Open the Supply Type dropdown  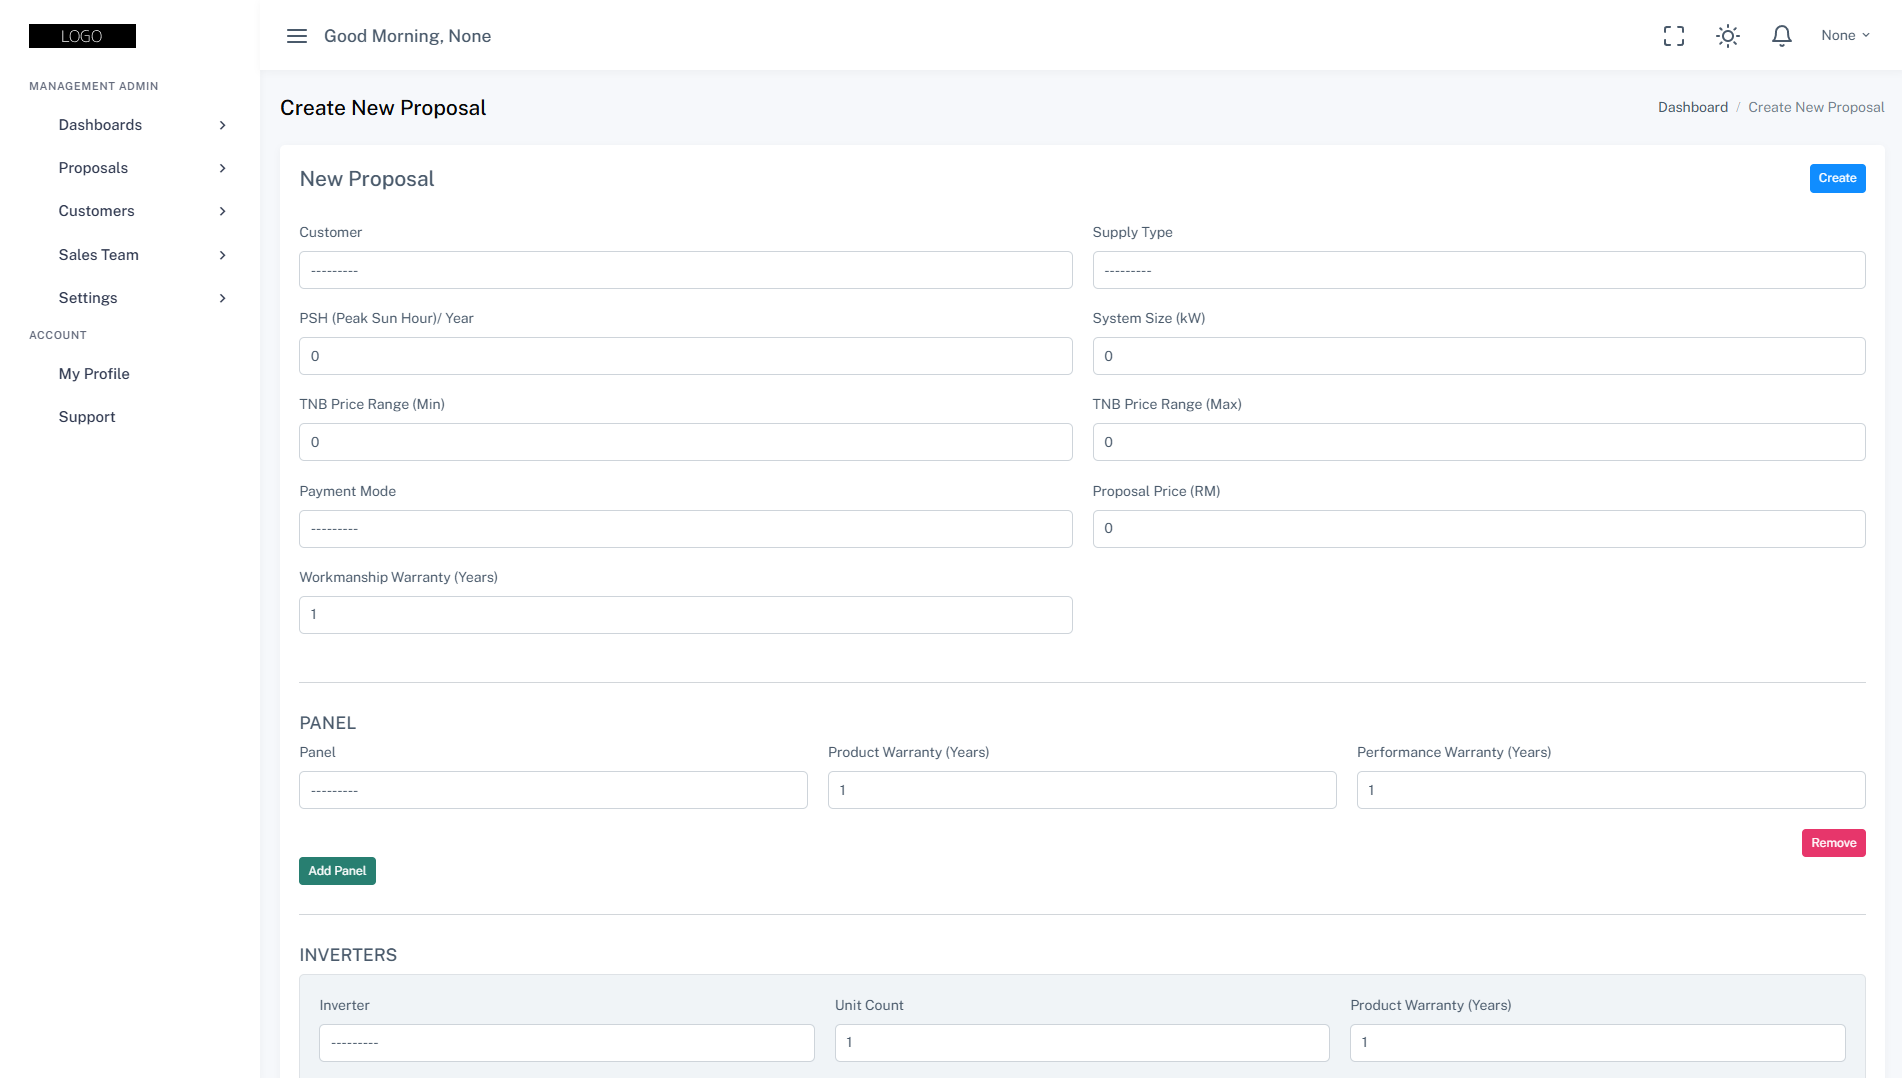tap(1478, 270)
